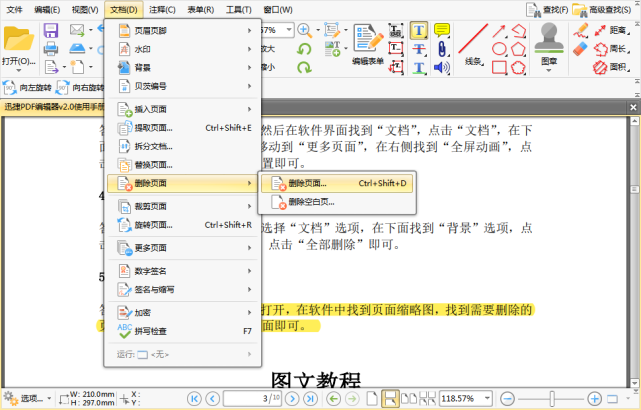Go to previous page button

(x=213, y=398)
